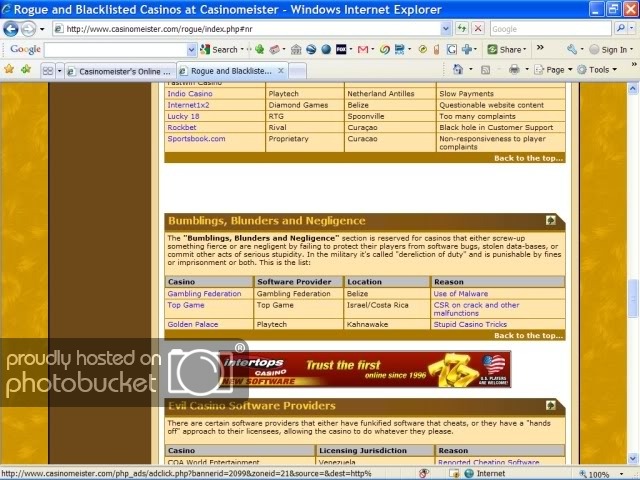Expand the address bar history dropdown

coord(446,29)
